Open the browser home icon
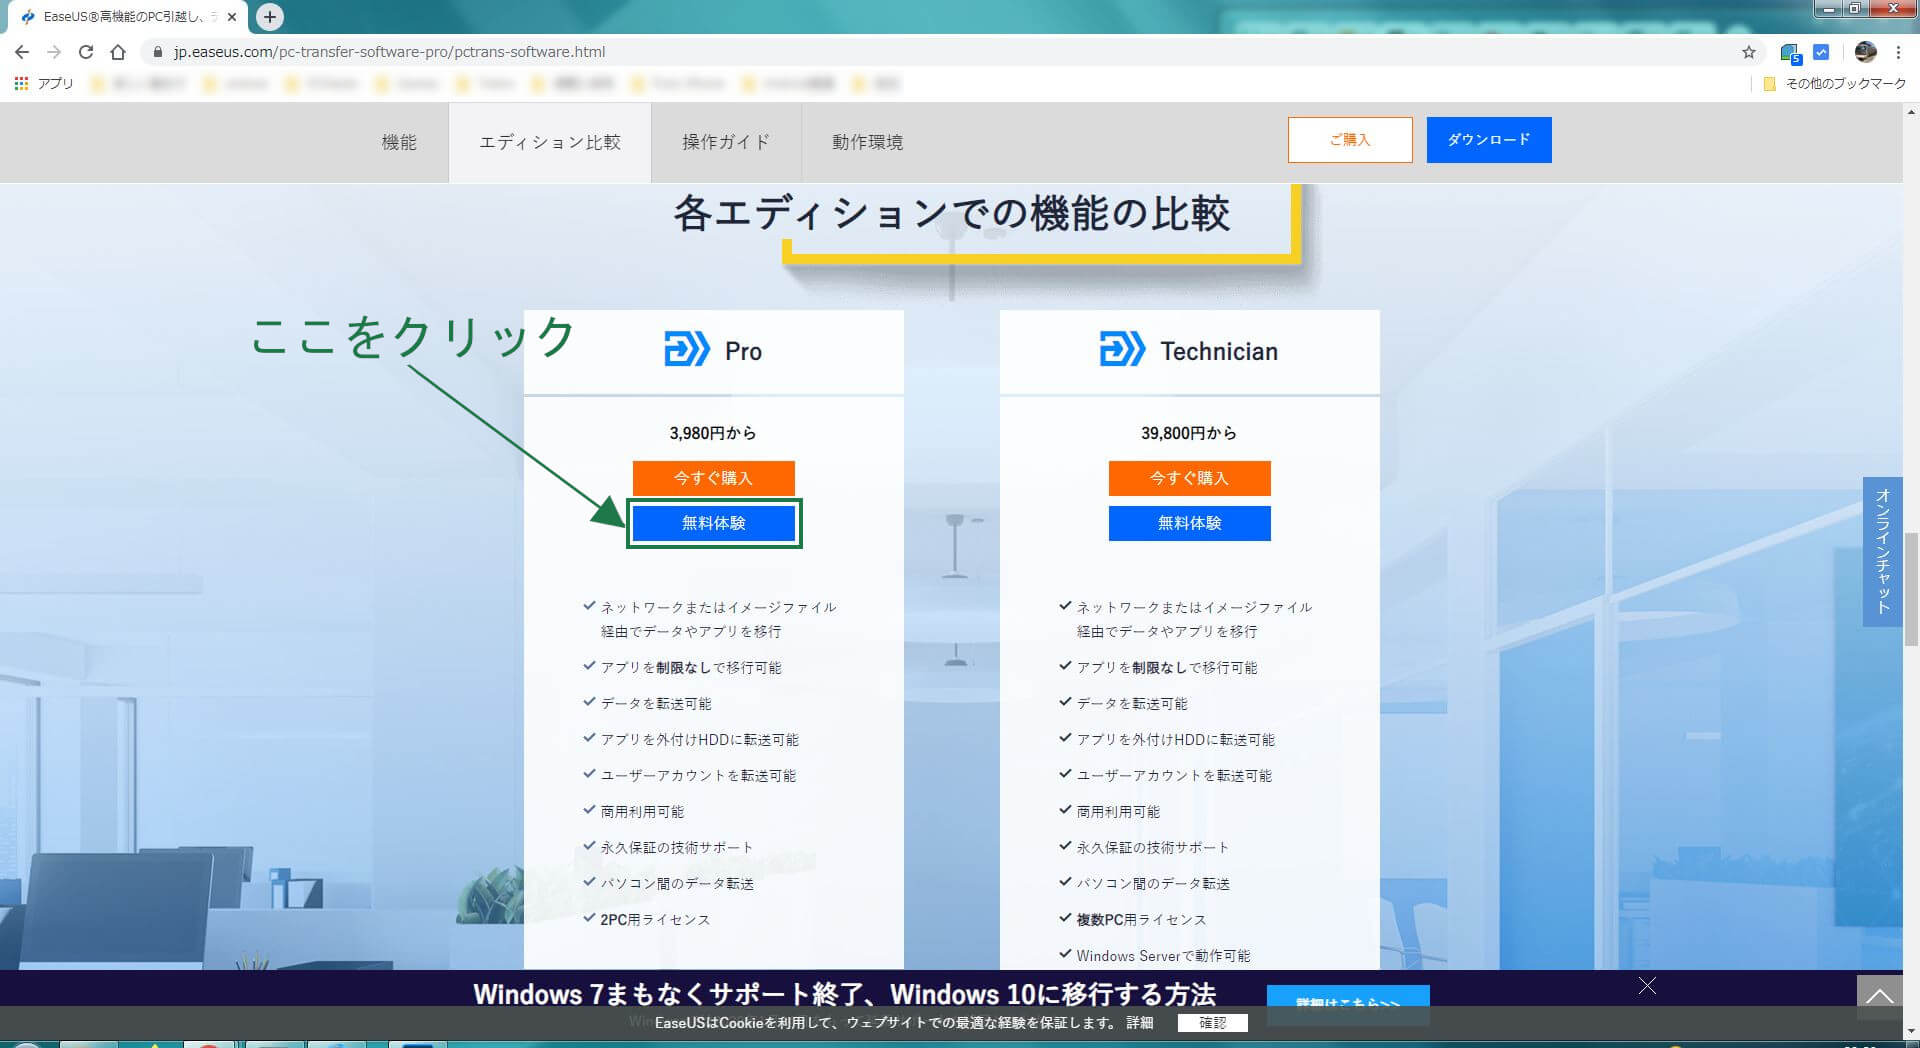1920x1048 pixels. point(118,52)
